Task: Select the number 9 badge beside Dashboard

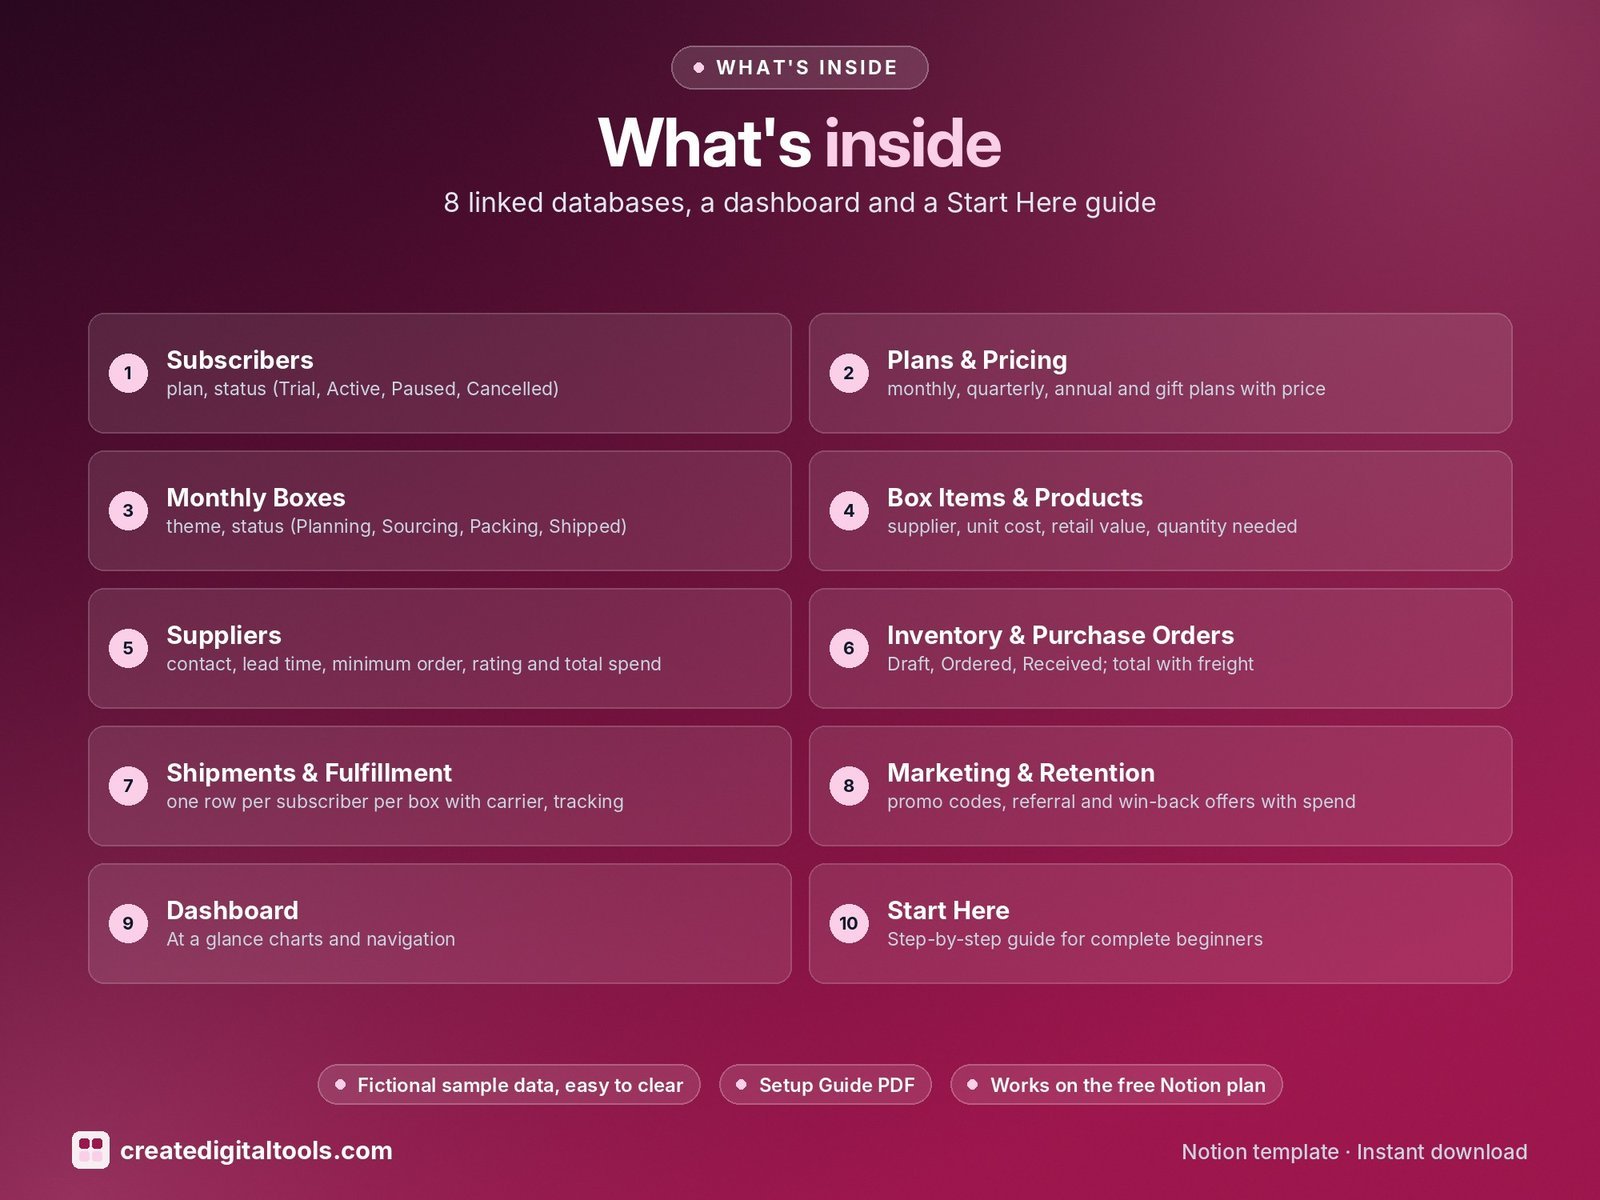Action: [128, 923]
